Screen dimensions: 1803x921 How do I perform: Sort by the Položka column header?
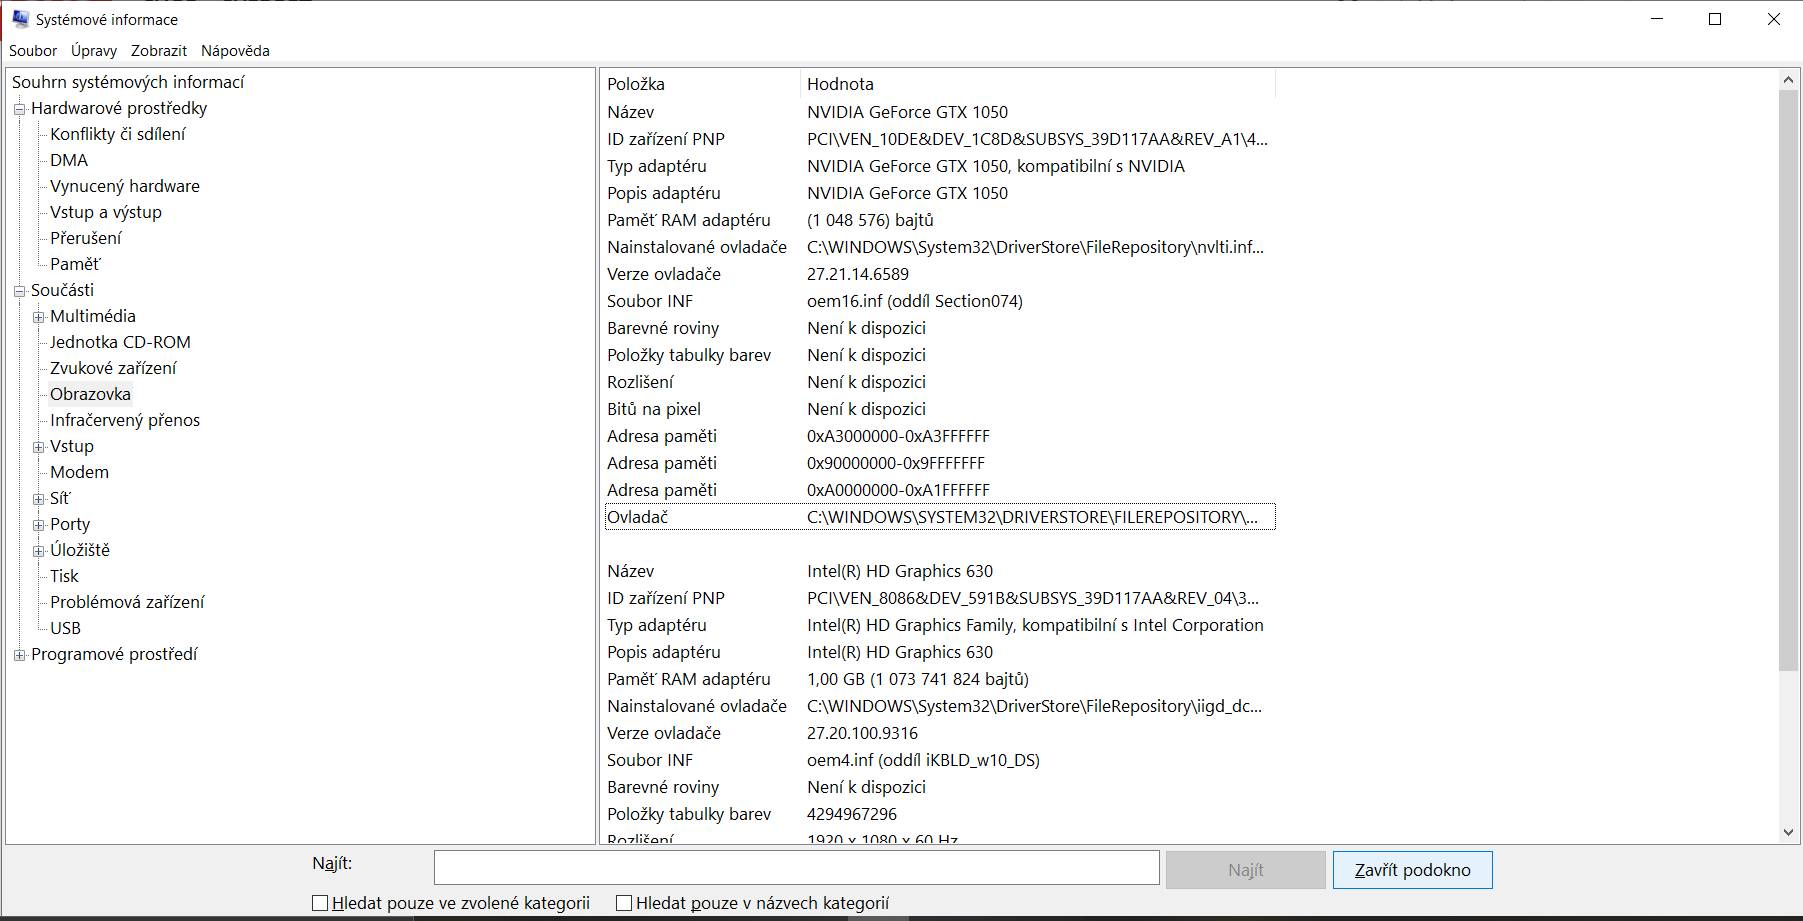pos(700,84)
